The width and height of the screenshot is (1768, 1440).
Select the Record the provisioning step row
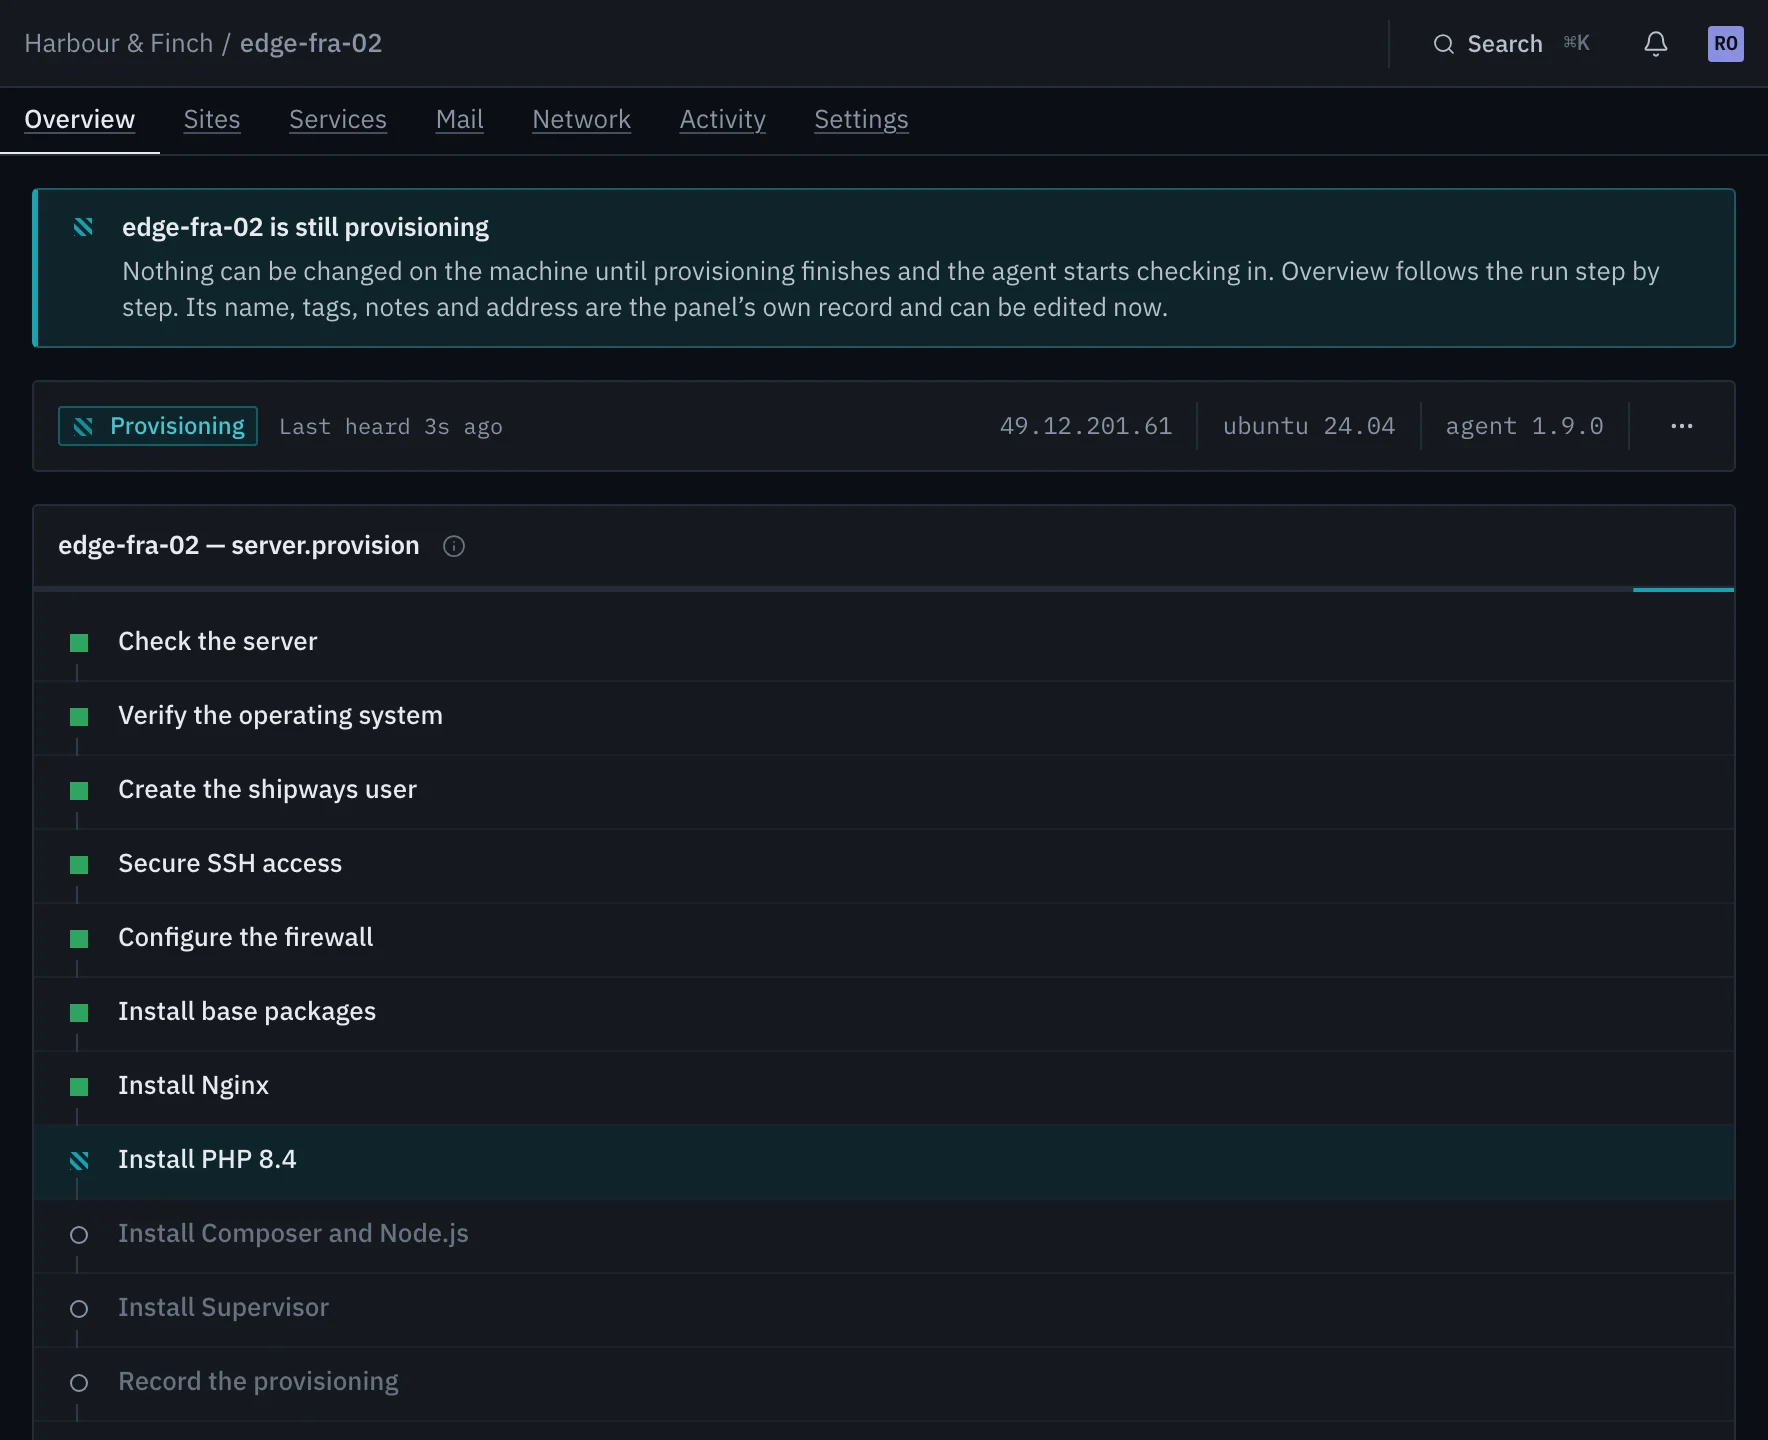[884, 1383]
